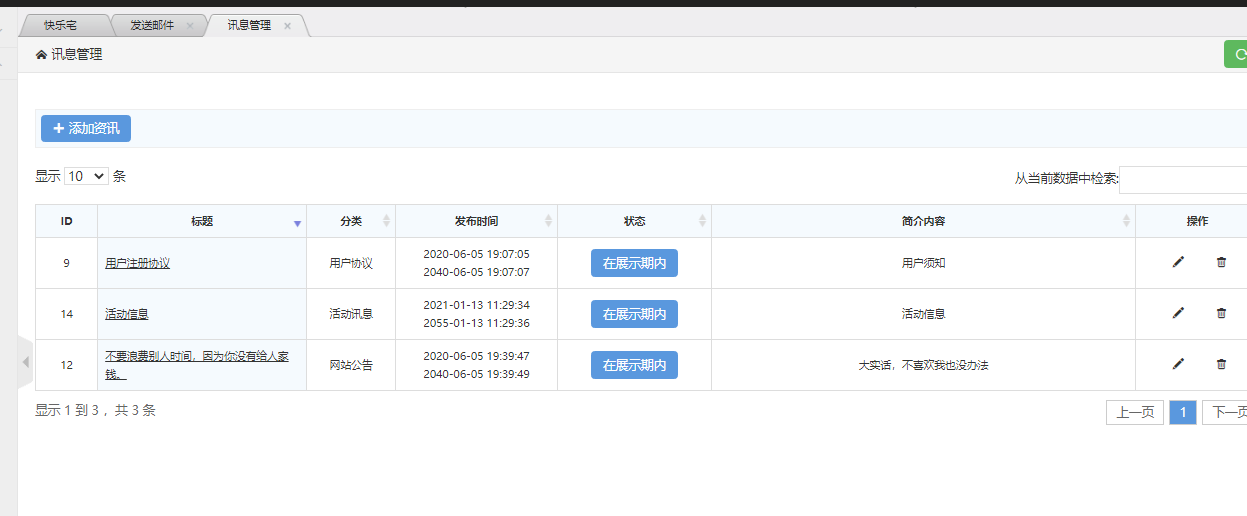The width and height of the screenshot is (1247, 516).
Task: Click the pencil icon for ID 12 row
Action: 1178,364
